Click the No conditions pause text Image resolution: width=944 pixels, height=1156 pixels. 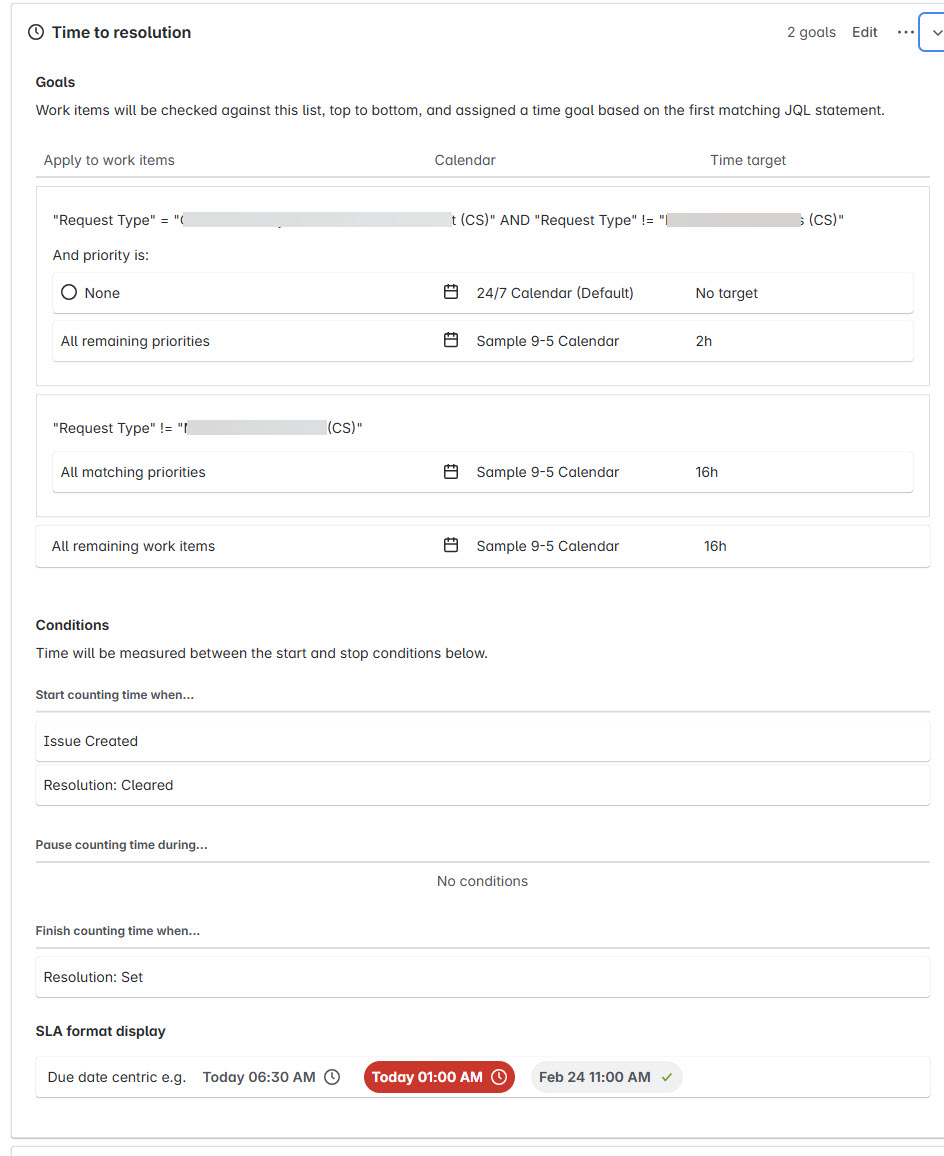coord(482,881)
